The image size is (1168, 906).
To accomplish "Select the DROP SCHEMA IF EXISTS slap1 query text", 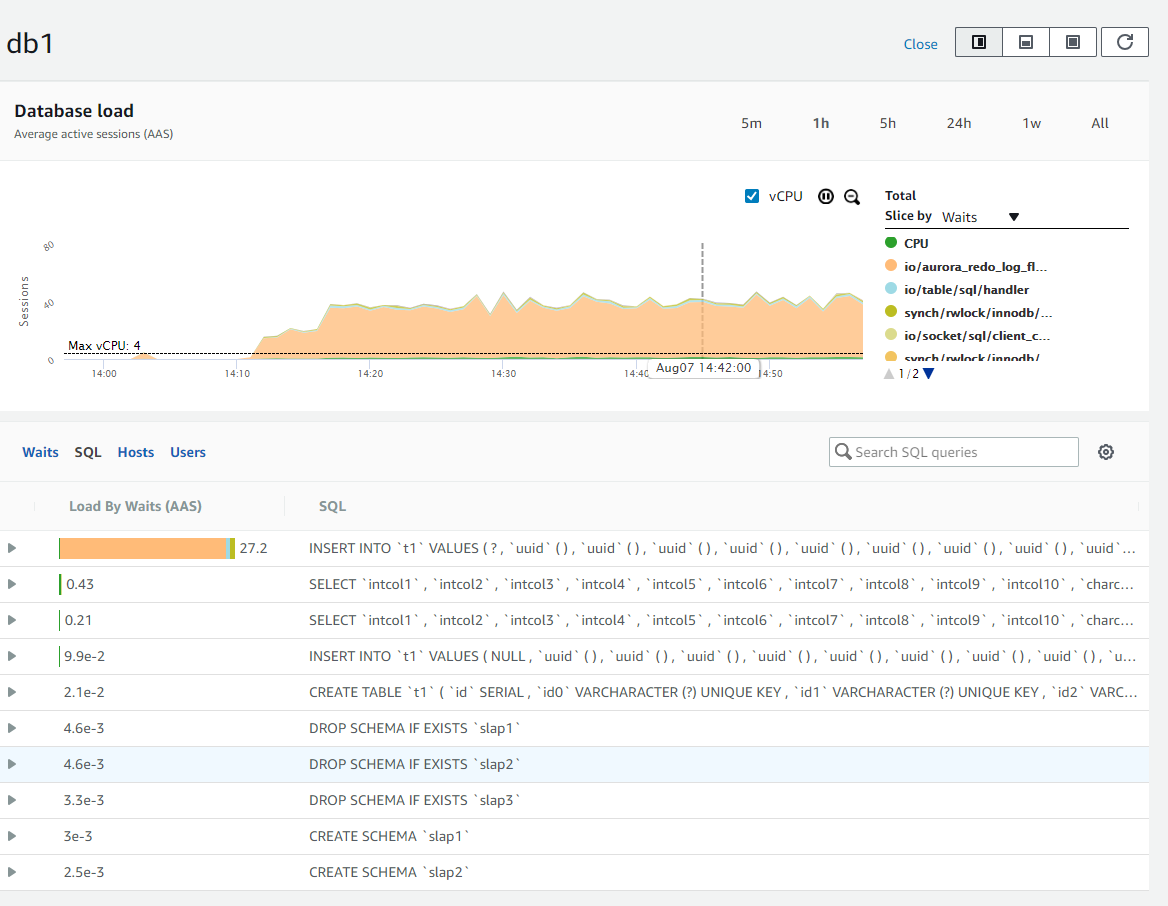I will pos(415,728).
